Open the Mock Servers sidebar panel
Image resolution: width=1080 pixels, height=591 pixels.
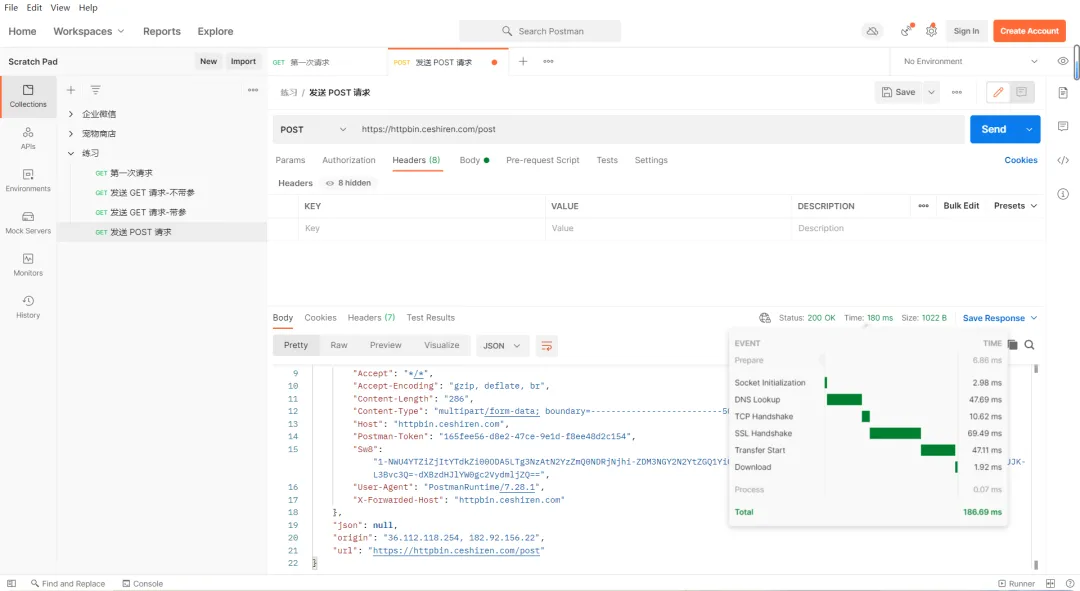pos(28,222)
